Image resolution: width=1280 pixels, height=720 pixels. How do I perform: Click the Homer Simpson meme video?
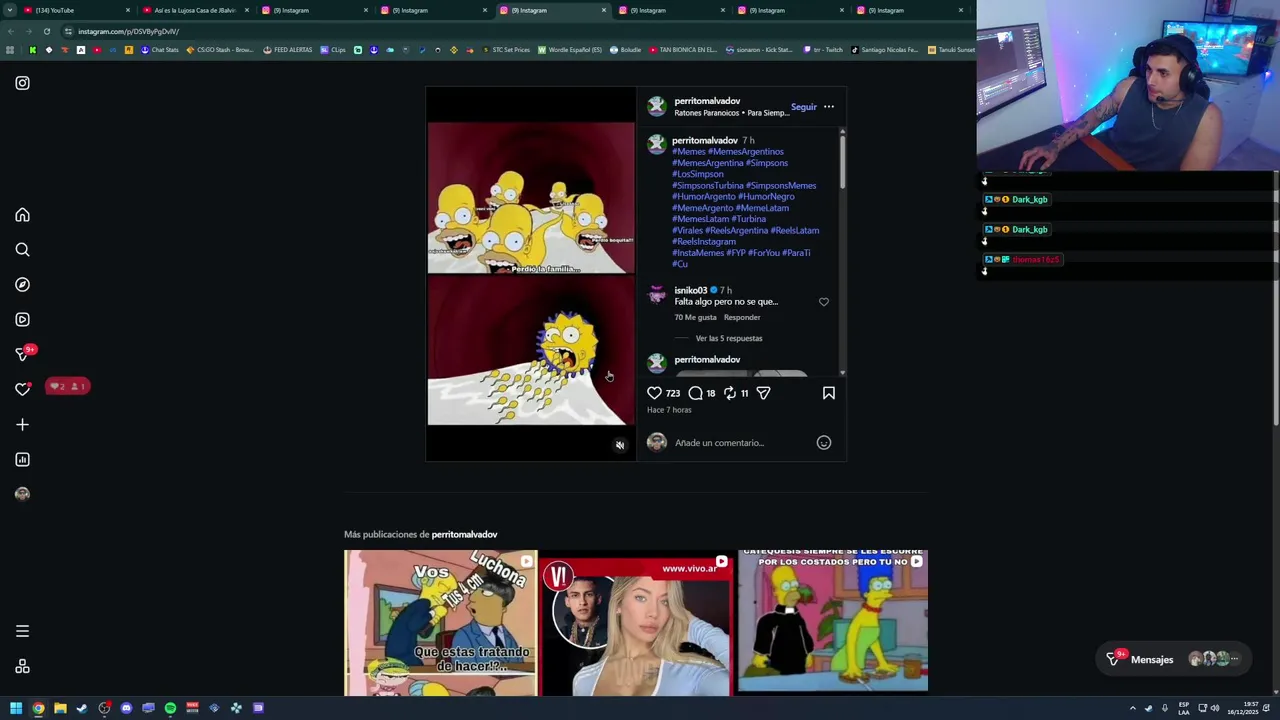tap(530, 273)
